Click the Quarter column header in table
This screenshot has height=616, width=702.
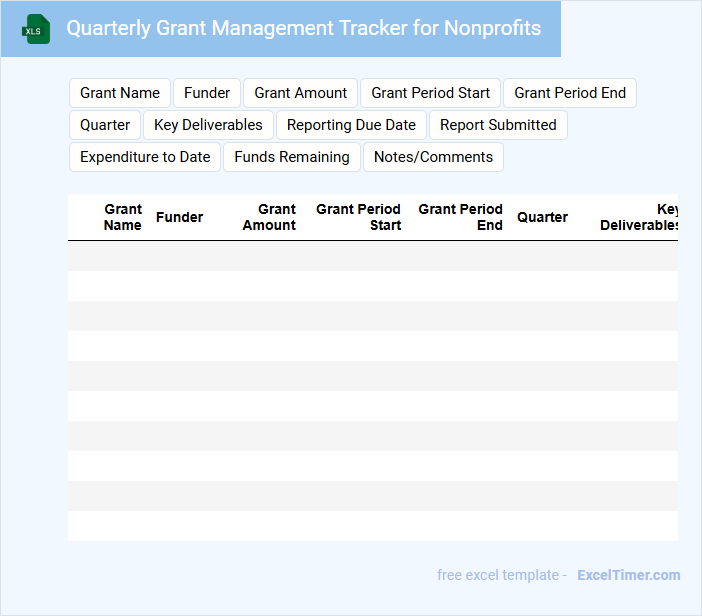(542, 217)
